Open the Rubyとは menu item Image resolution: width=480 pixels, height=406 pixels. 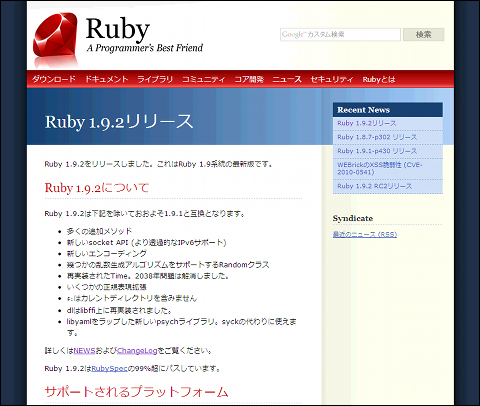[x=379, y=79]
